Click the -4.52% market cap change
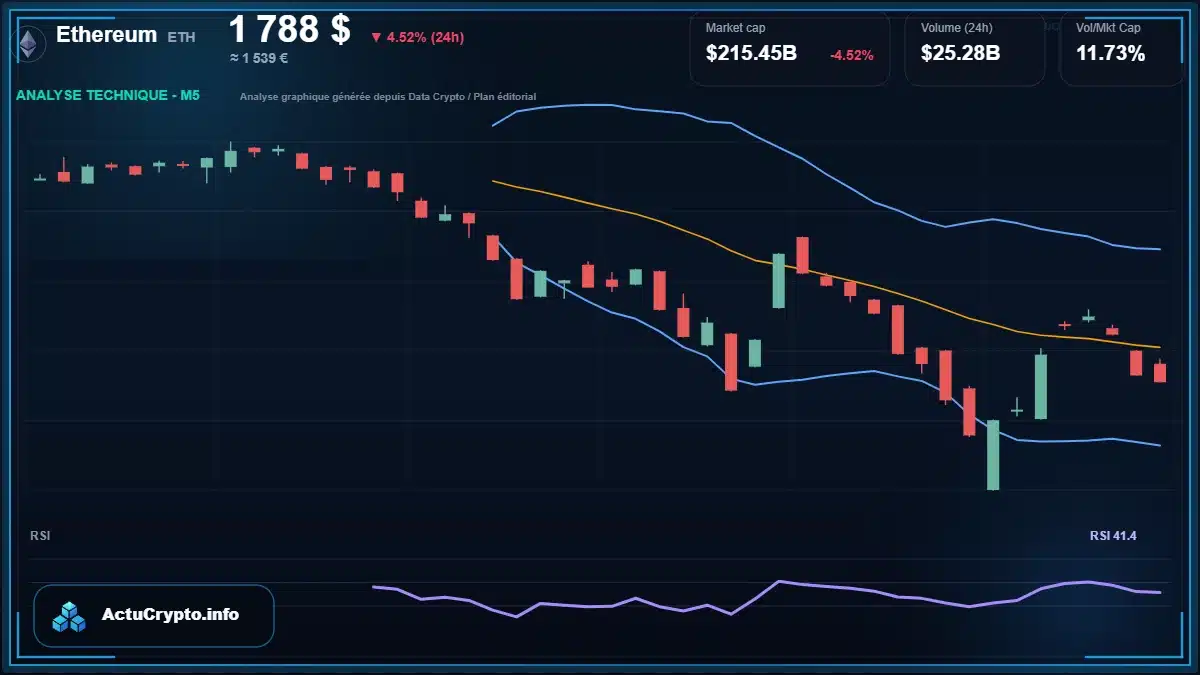This screenshot has width=1200, height=675. tap(852, 55)
